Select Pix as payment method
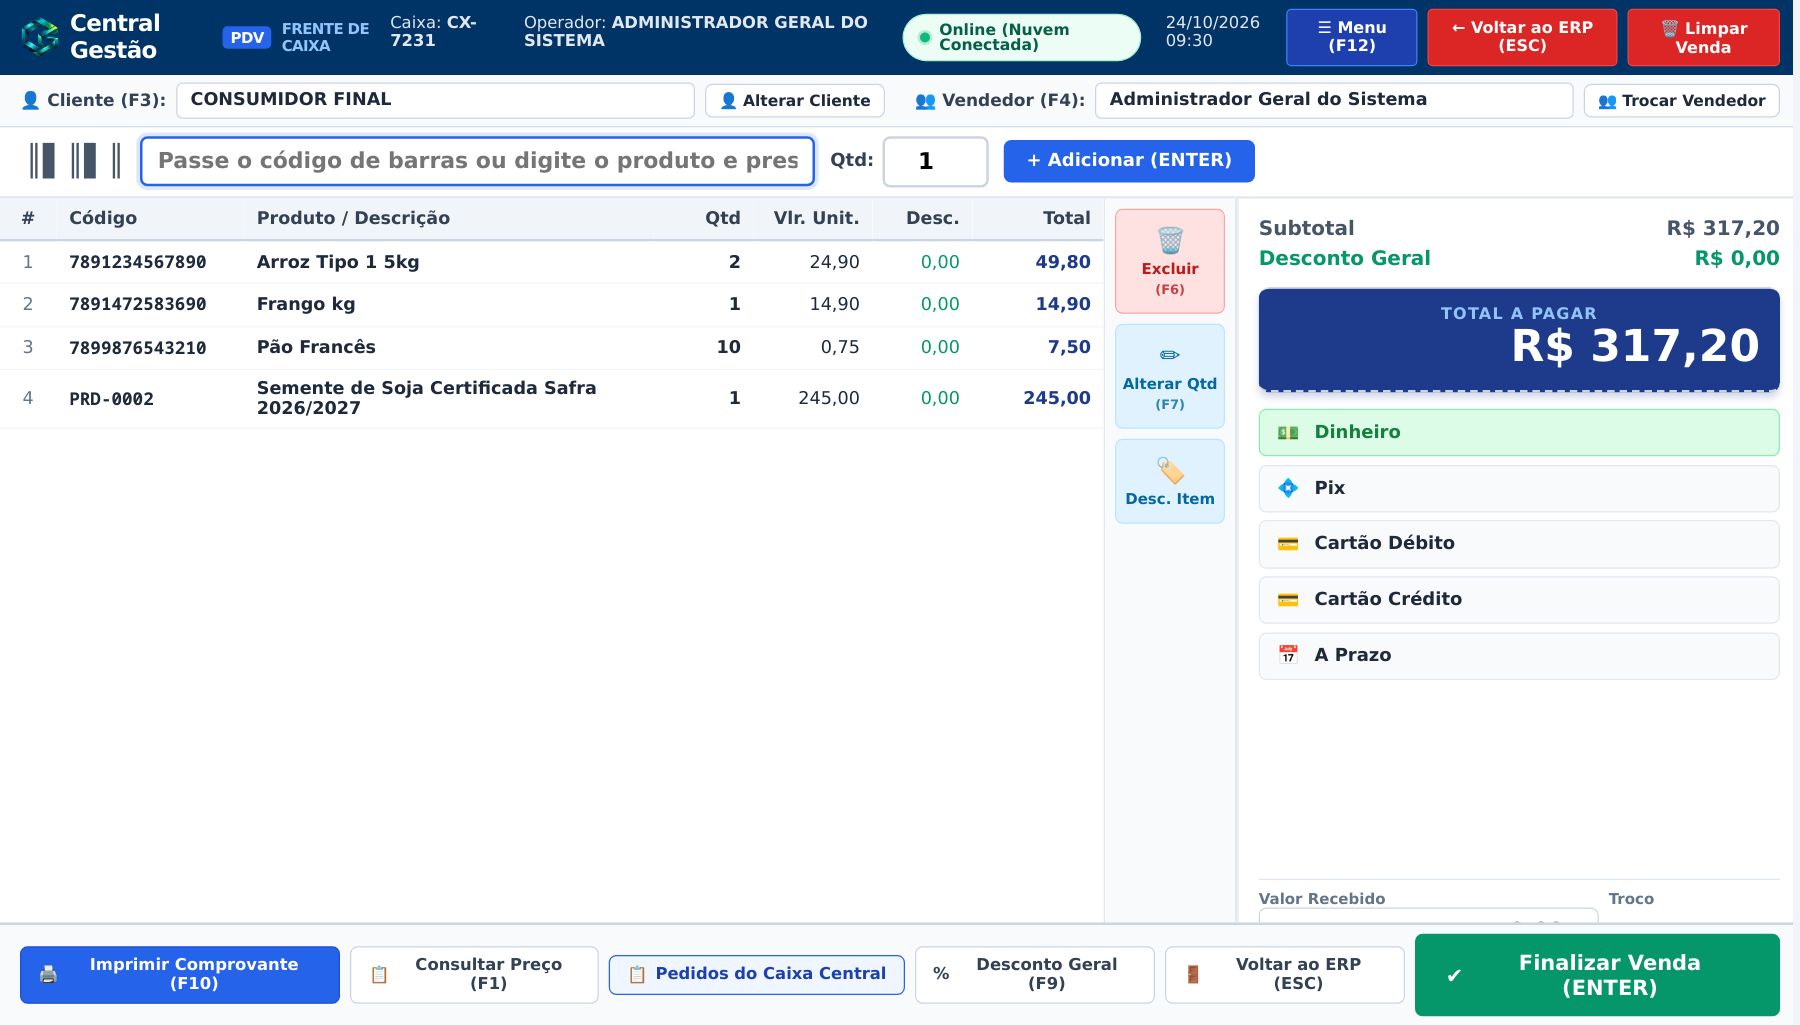This screenshot has width=1800, height=1025. [1519, 488]
